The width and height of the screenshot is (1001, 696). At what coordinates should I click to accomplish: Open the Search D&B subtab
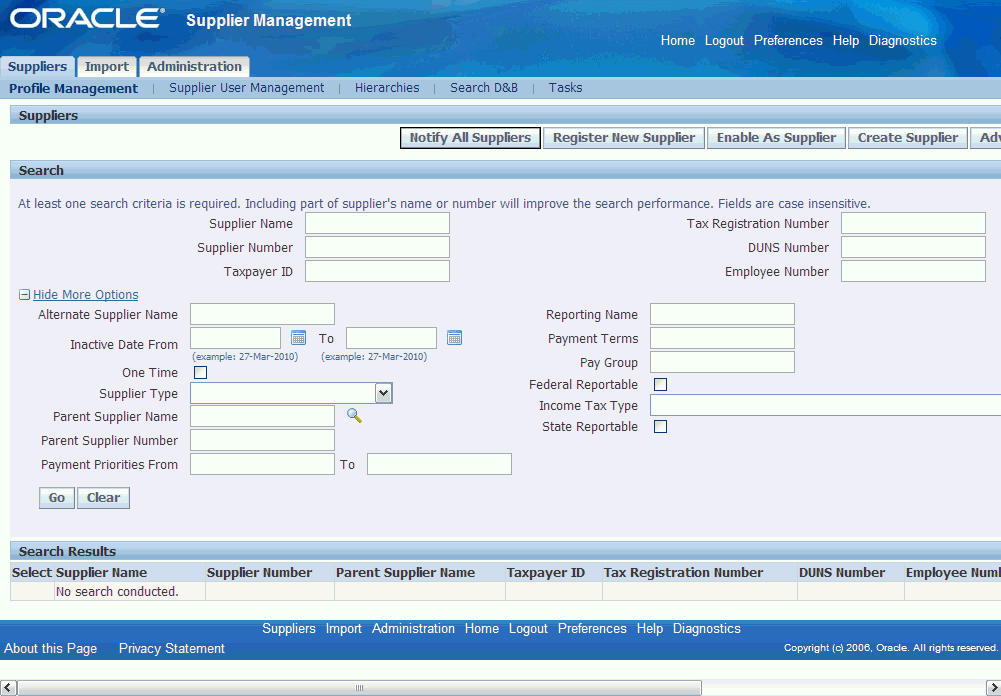(x=484, y=87)
